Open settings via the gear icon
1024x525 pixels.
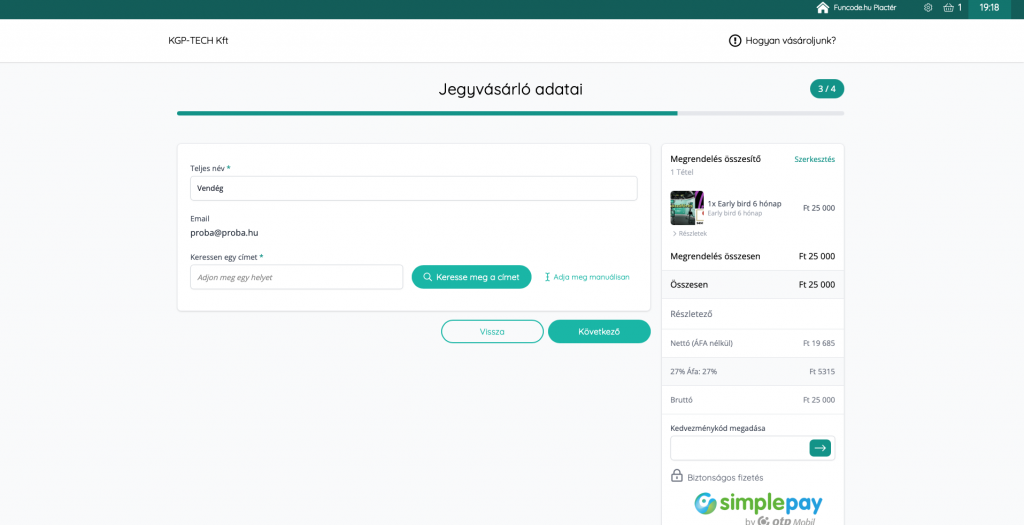(x=928, y=8)
